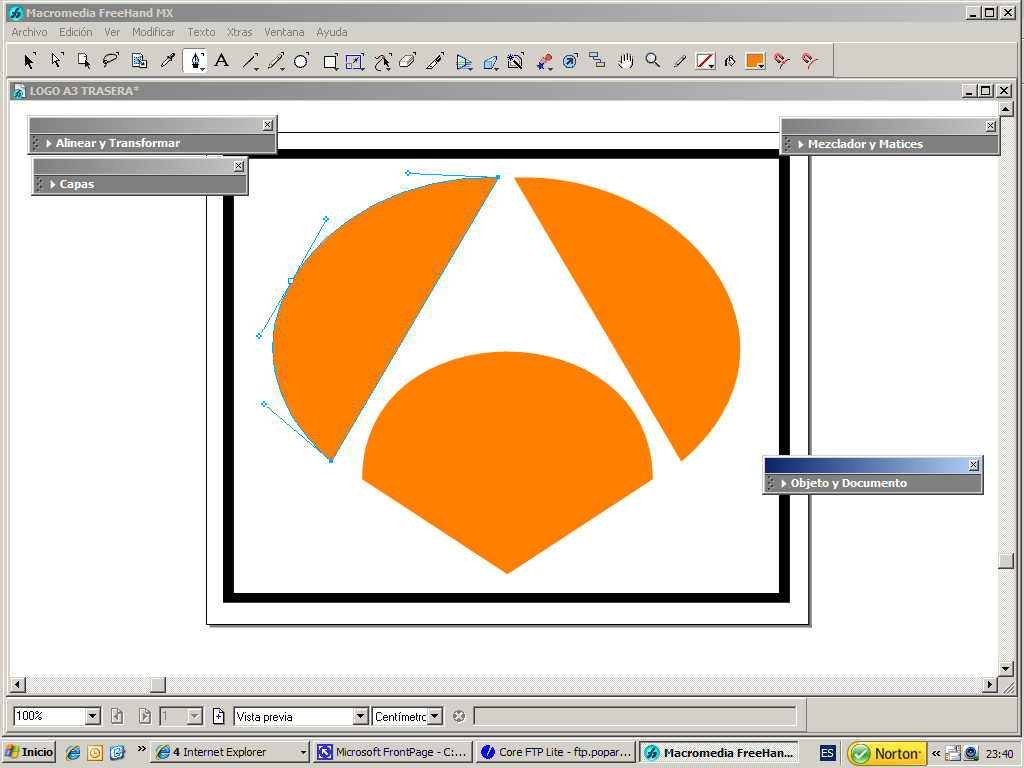Click the cancel stop icon in status bar
1024x768 pixels.
(x=459, y=716)
